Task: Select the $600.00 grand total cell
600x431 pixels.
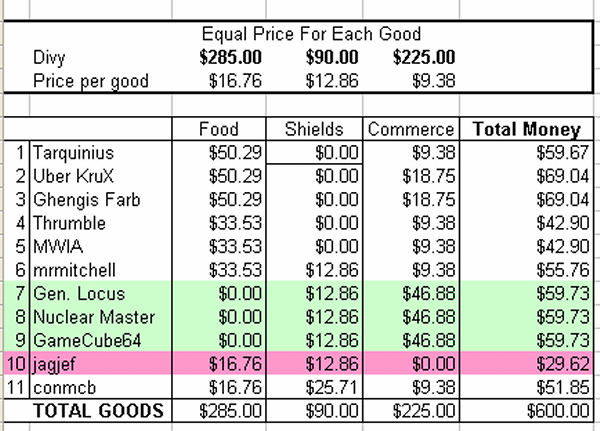Action: [x=527, y=411]
